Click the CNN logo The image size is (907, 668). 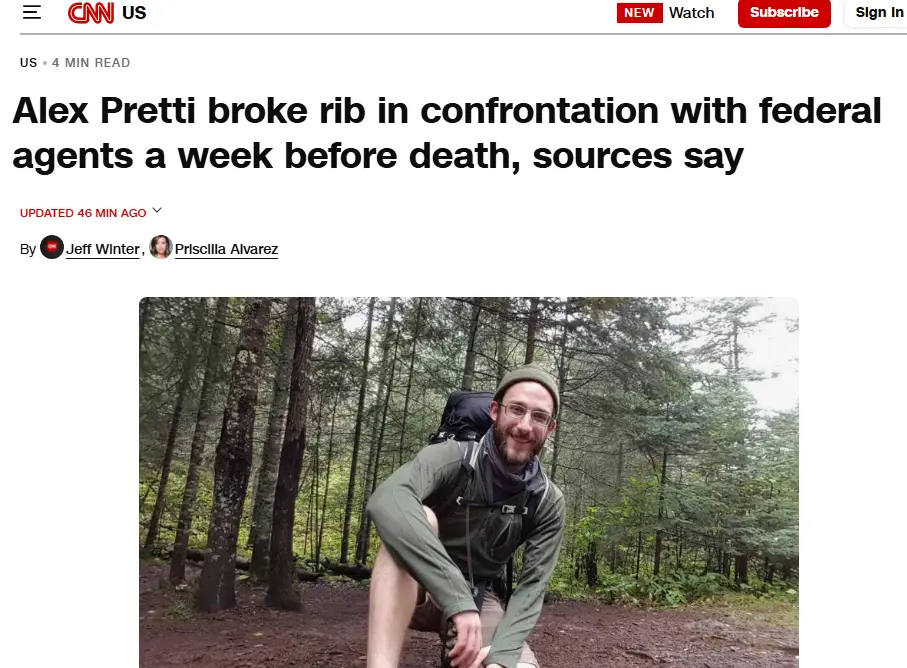point(91,13)
